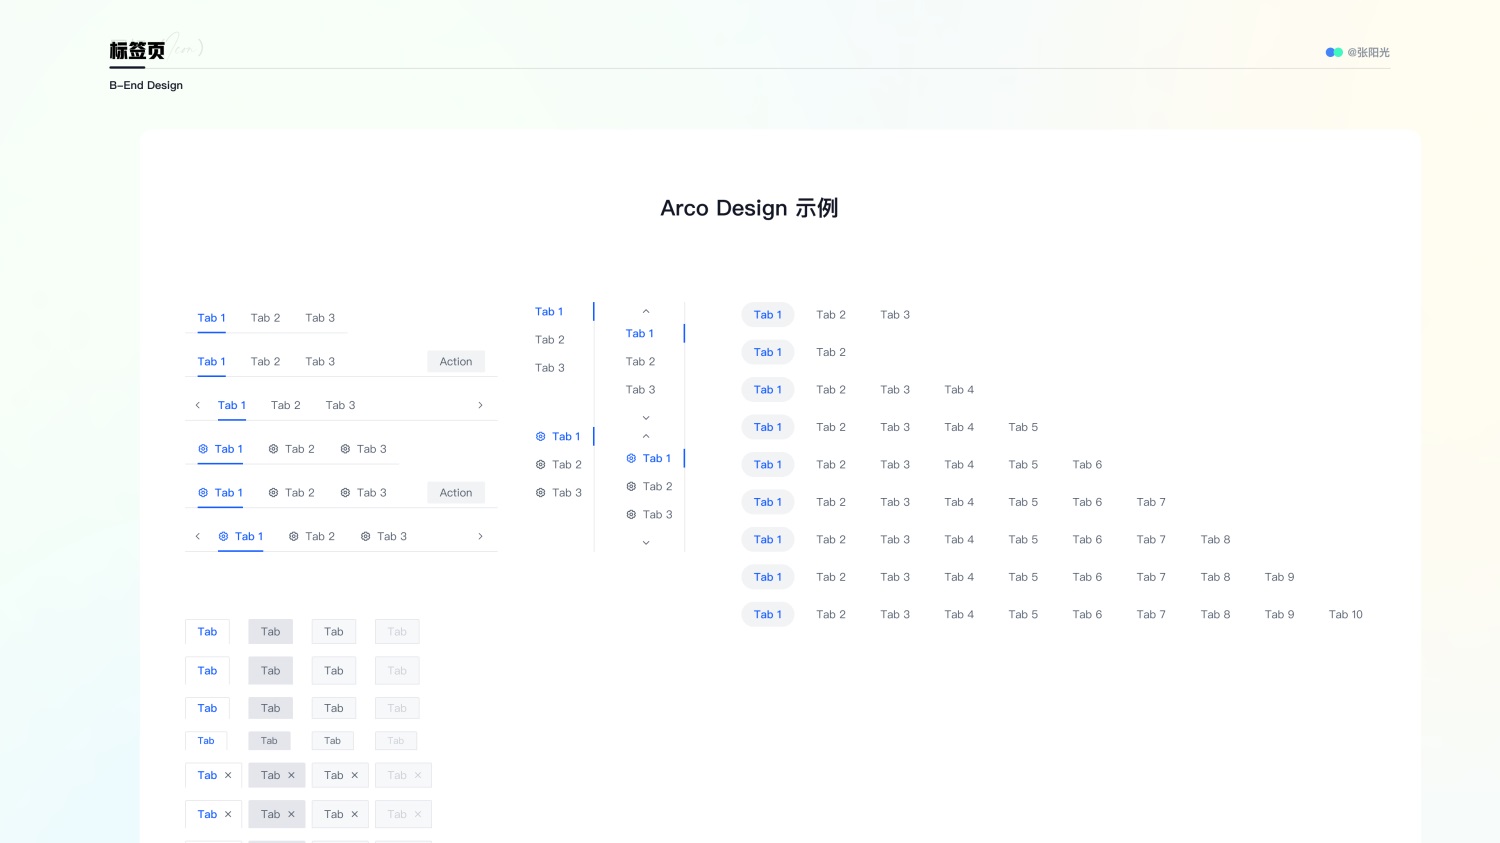Click Tab 2 gear icon in horizontal icon row with scroll arrows
Screen dimensions: 1500x843
293,537
